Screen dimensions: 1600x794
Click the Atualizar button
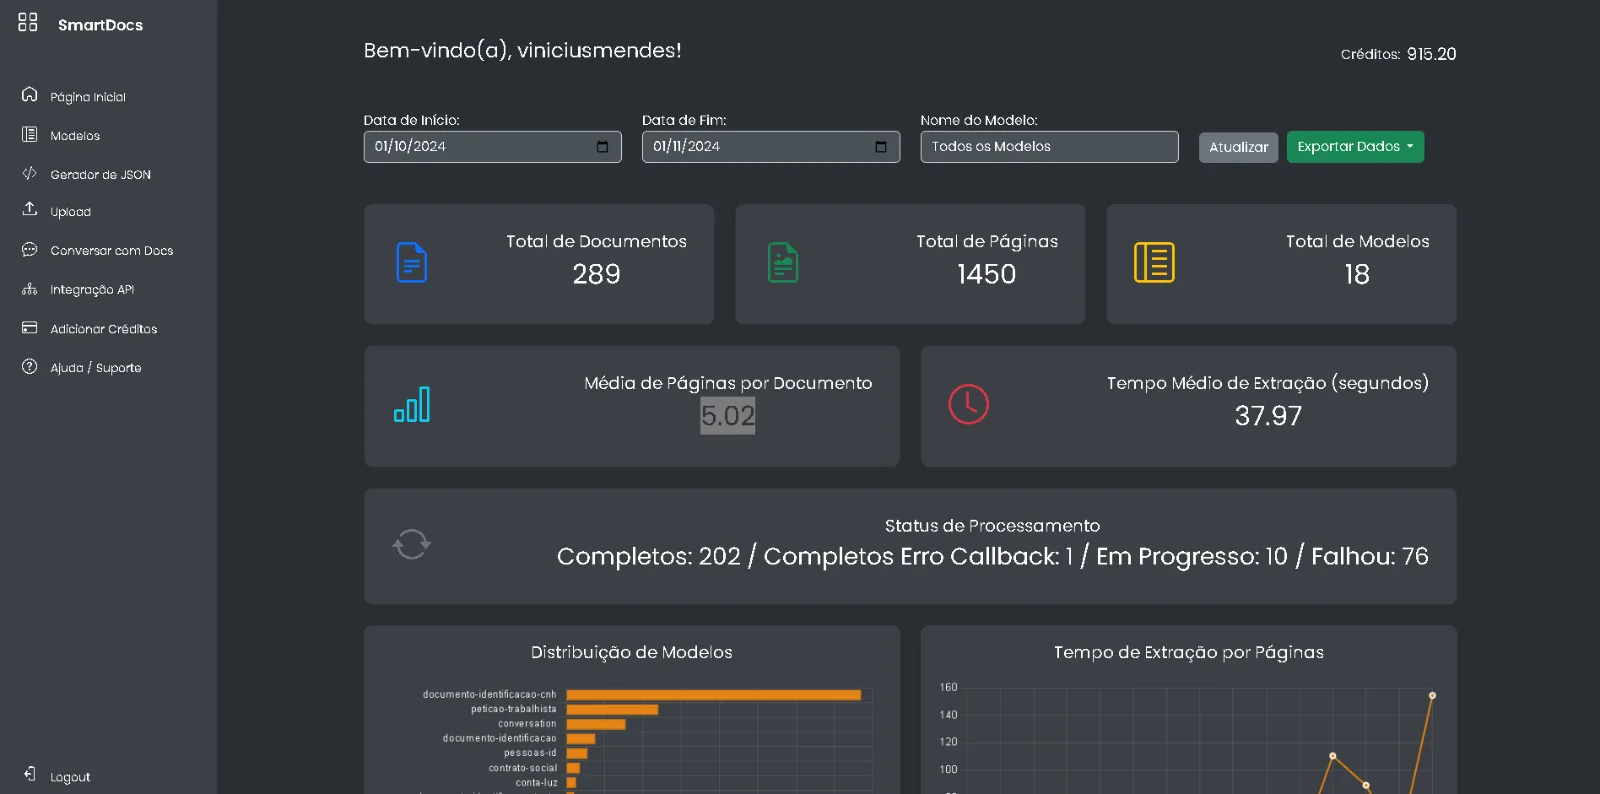click(x=1238, y=147)
